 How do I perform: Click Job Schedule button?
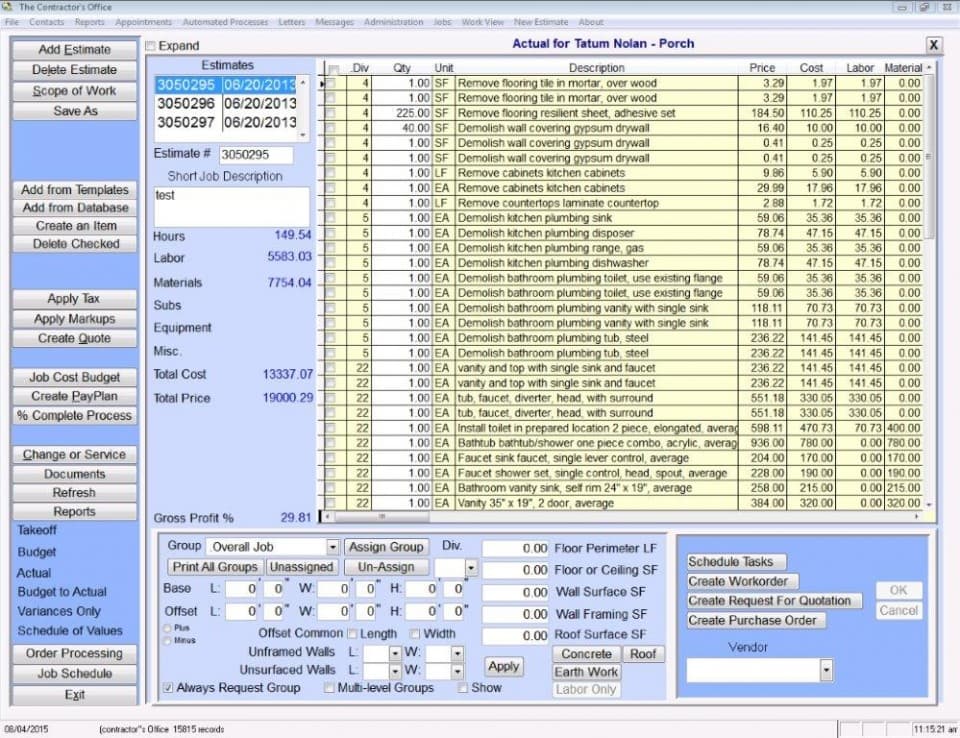75,674
